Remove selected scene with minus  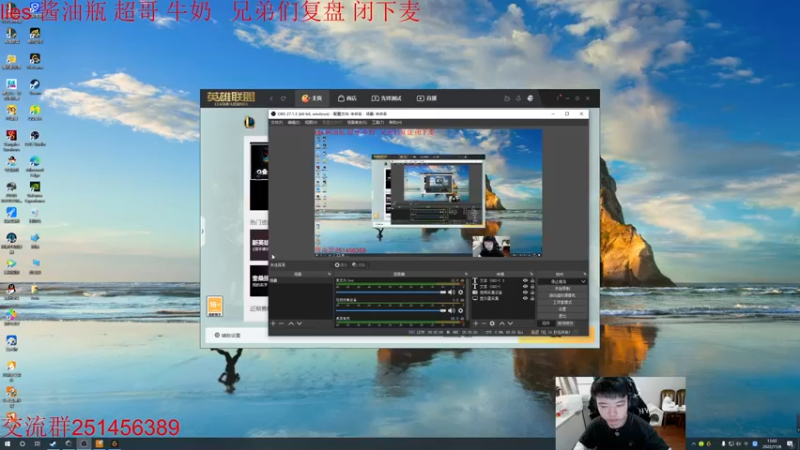(281, 323)
